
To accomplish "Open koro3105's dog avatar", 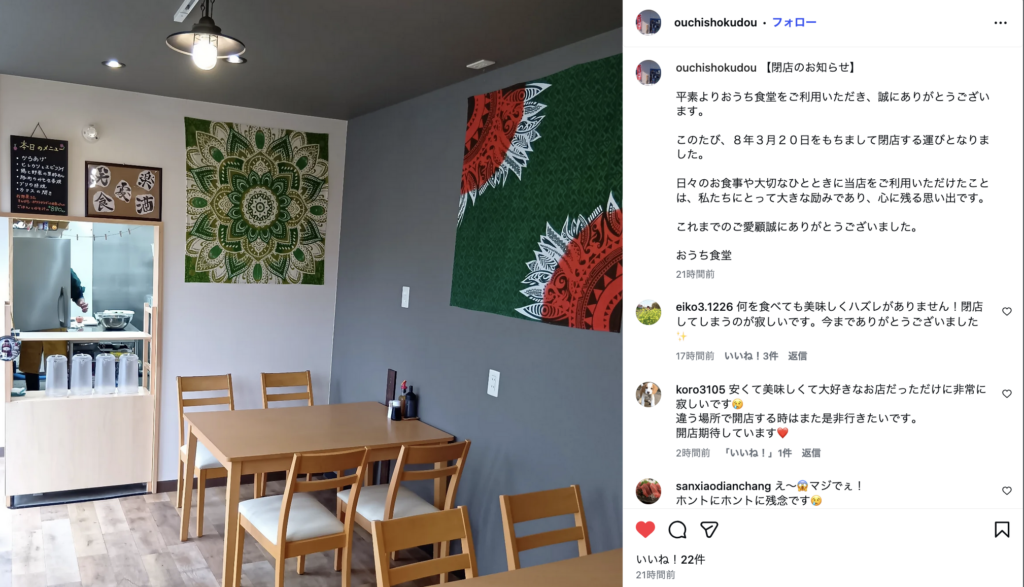I will [648, 394].
